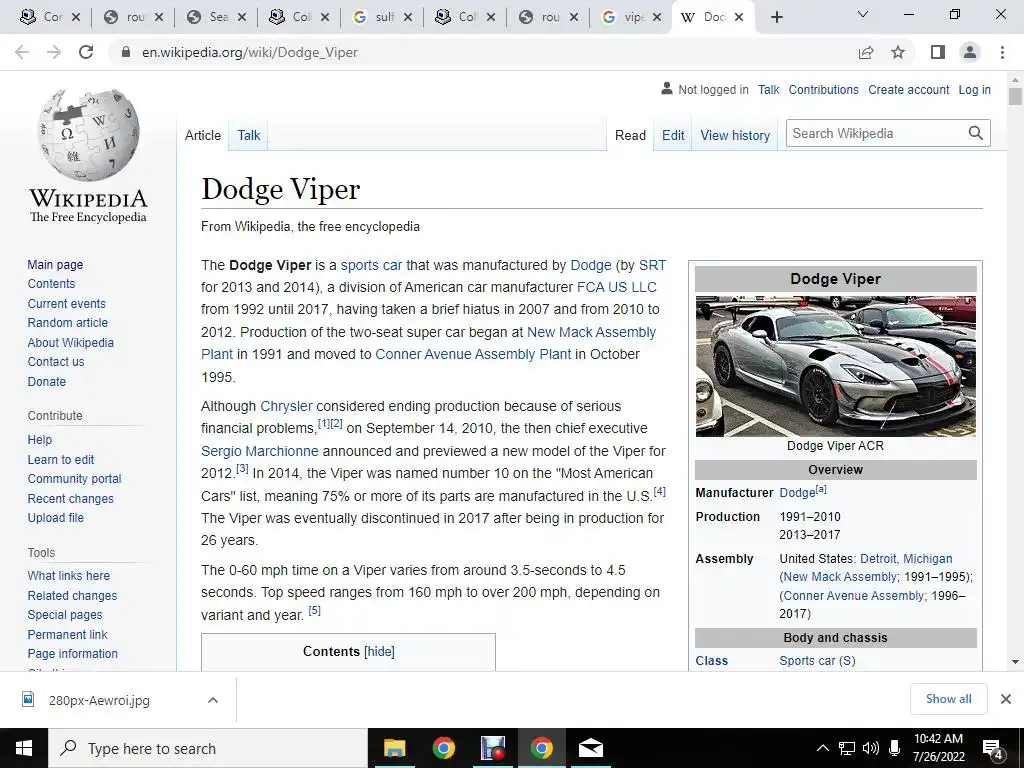1024x768 pixels.
Task: Bookmark this page with the star icon
Action: click(x=898, y=52)
